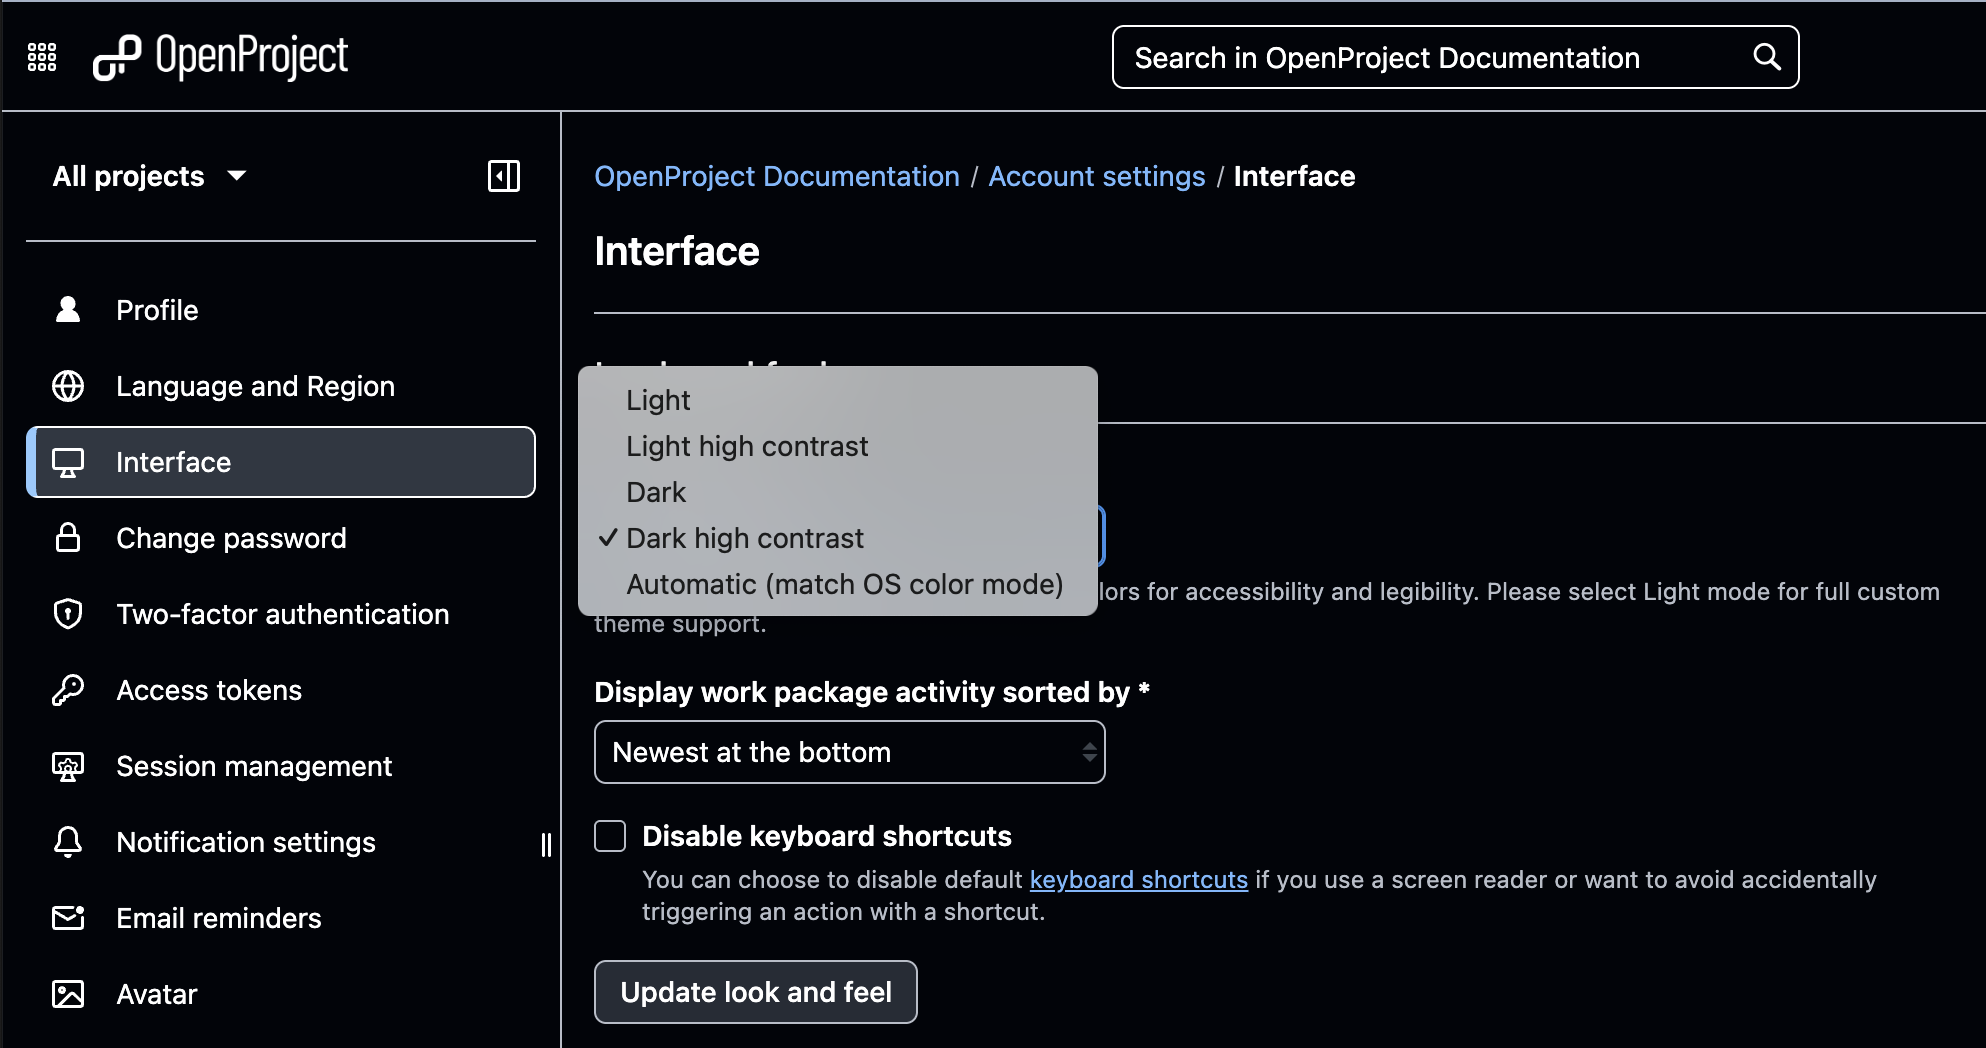Select the Dark theme option
Screen dimensions: 1986x1048
[655, 491]
